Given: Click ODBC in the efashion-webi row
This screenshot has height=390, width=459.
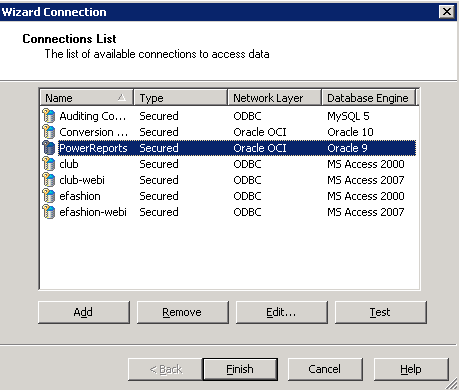Looking at the screenshot, I should click(x=247, y=212).
